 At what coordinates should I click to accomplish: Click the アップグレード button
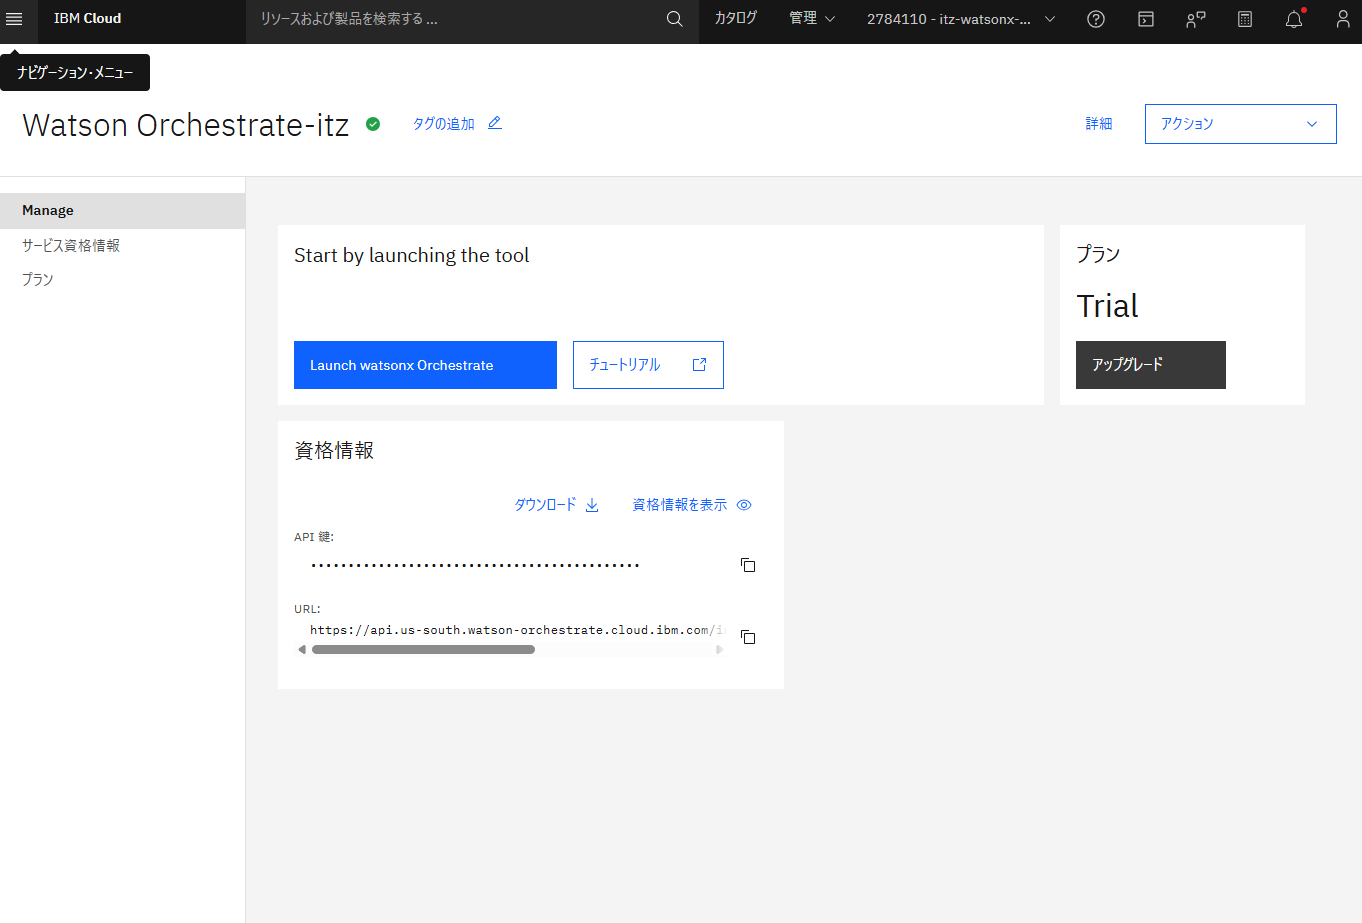coord(1151,365)
